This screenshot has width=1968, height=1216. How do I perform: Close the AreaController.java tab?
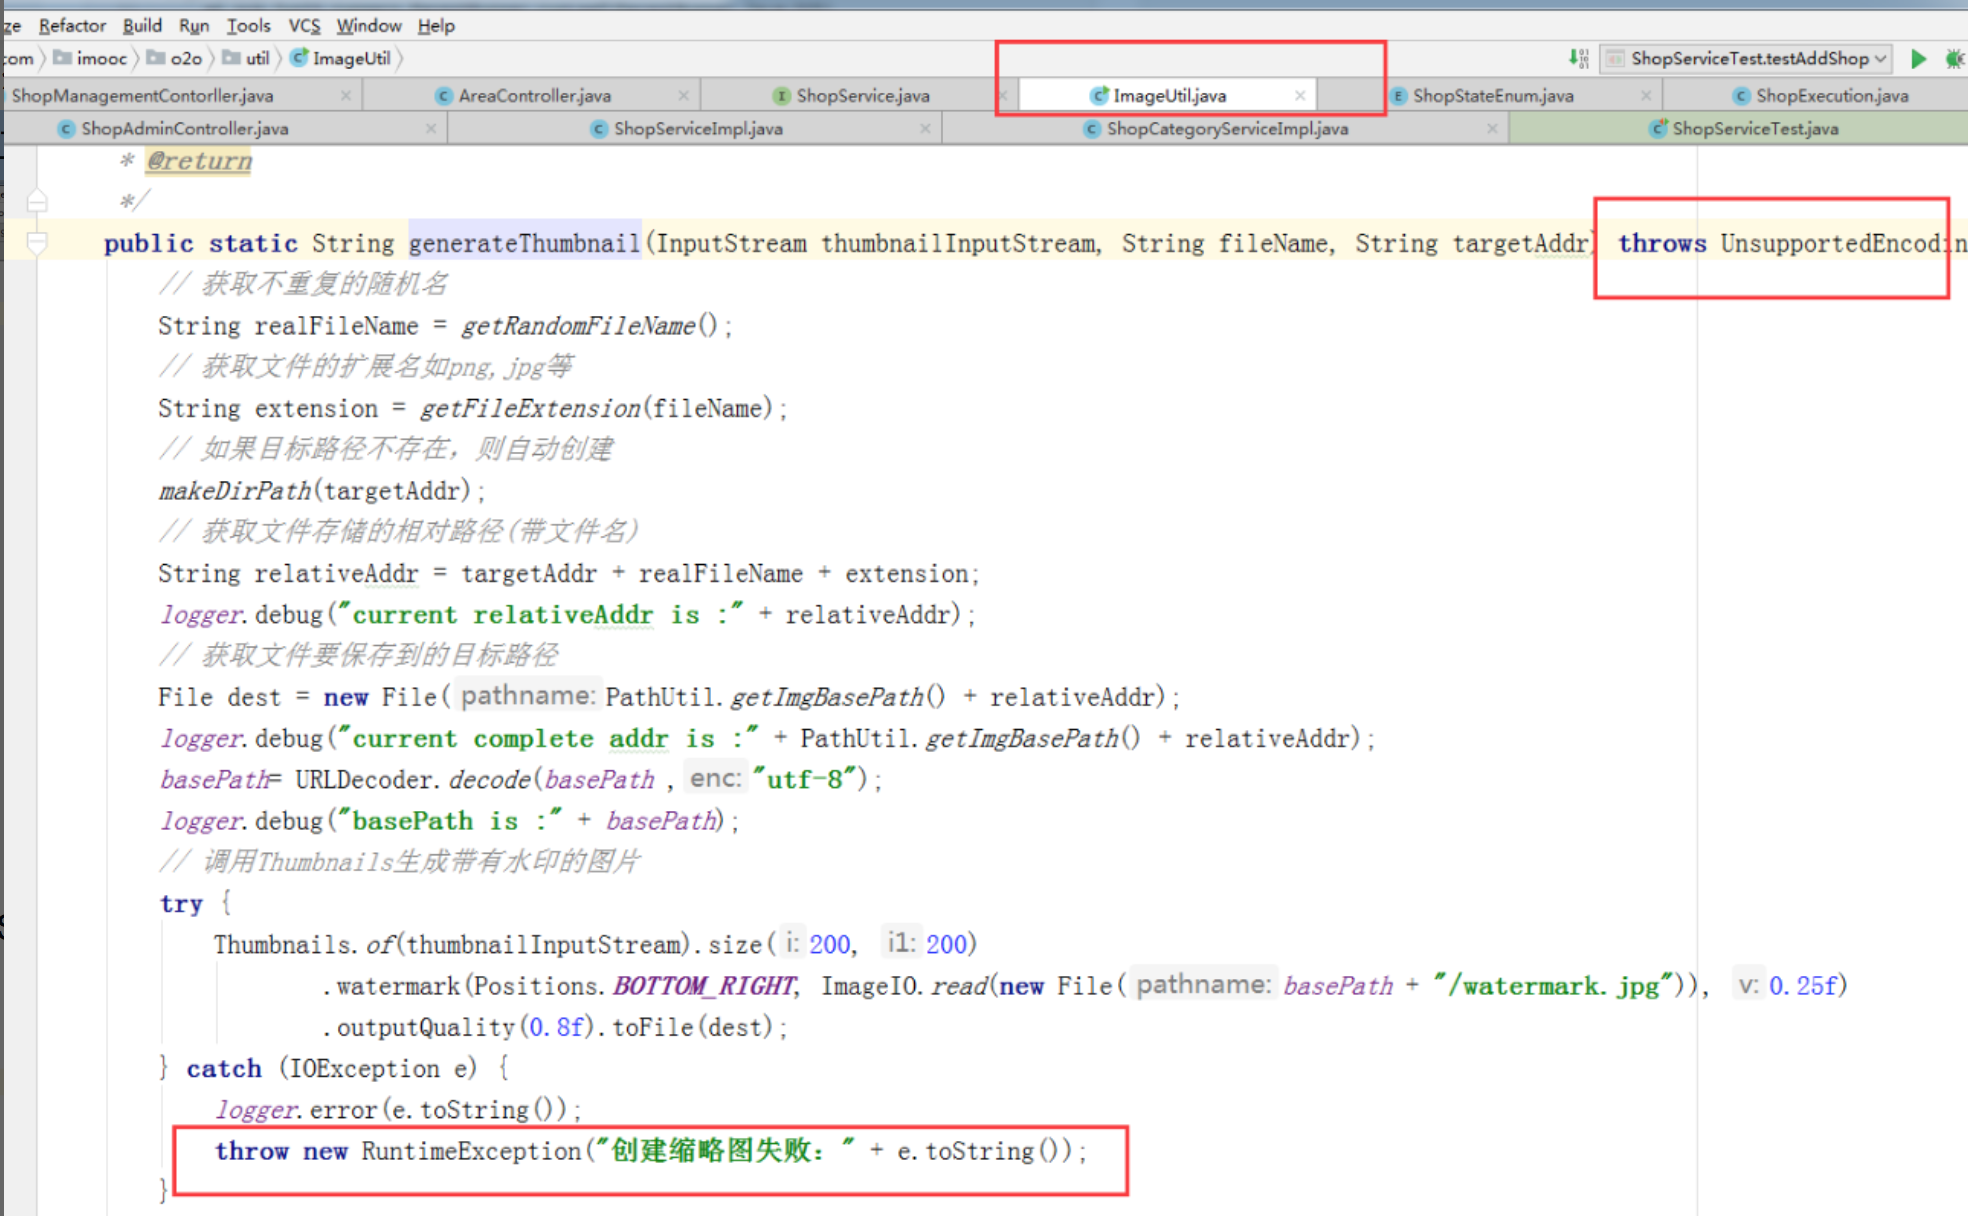683,95
